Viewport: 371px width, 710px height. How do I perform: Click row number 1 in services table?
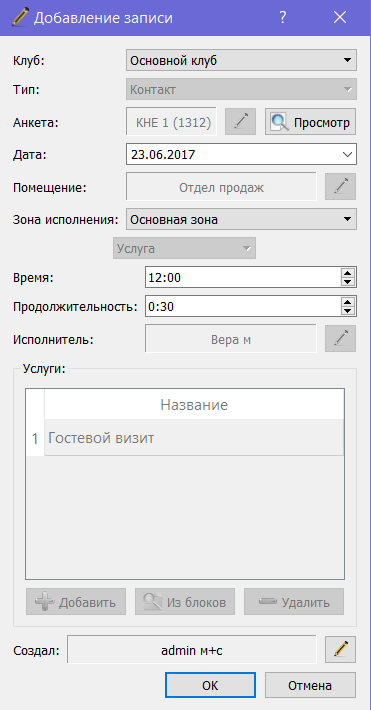point(35,438)
